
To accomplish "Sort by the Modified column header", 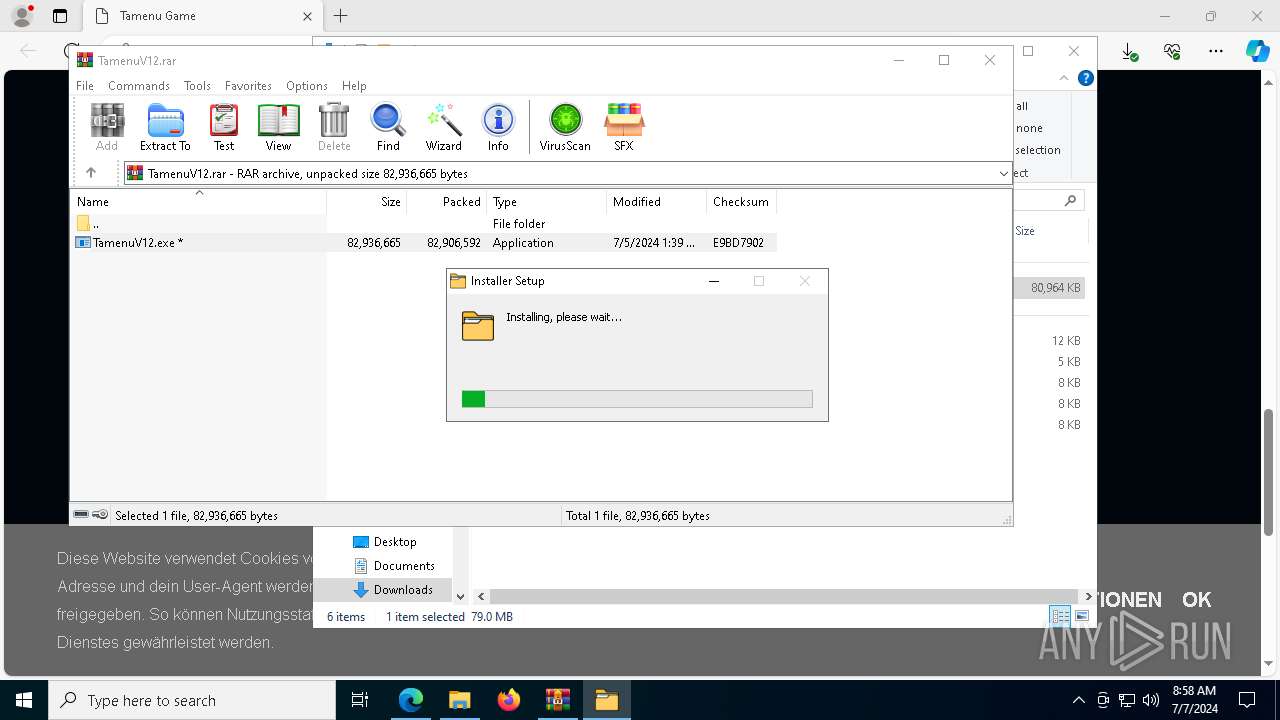I will (x=656, y=202).
